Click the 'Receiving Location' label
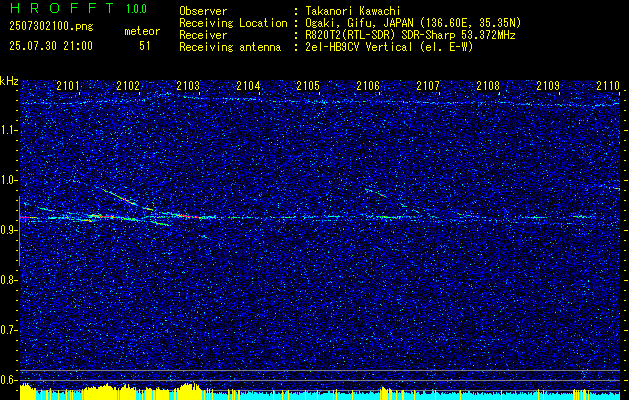Image resolution: width=629 pixels, height=400 pixels. point(233,24)
